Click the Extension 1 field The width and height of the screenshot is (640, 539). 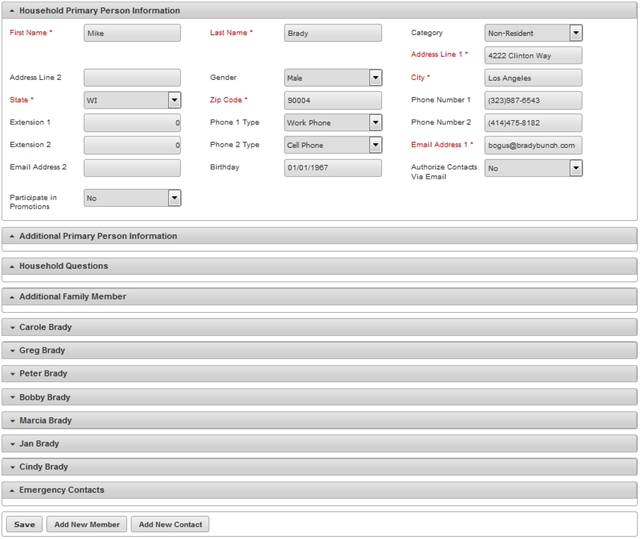click(x=132, y=122)
